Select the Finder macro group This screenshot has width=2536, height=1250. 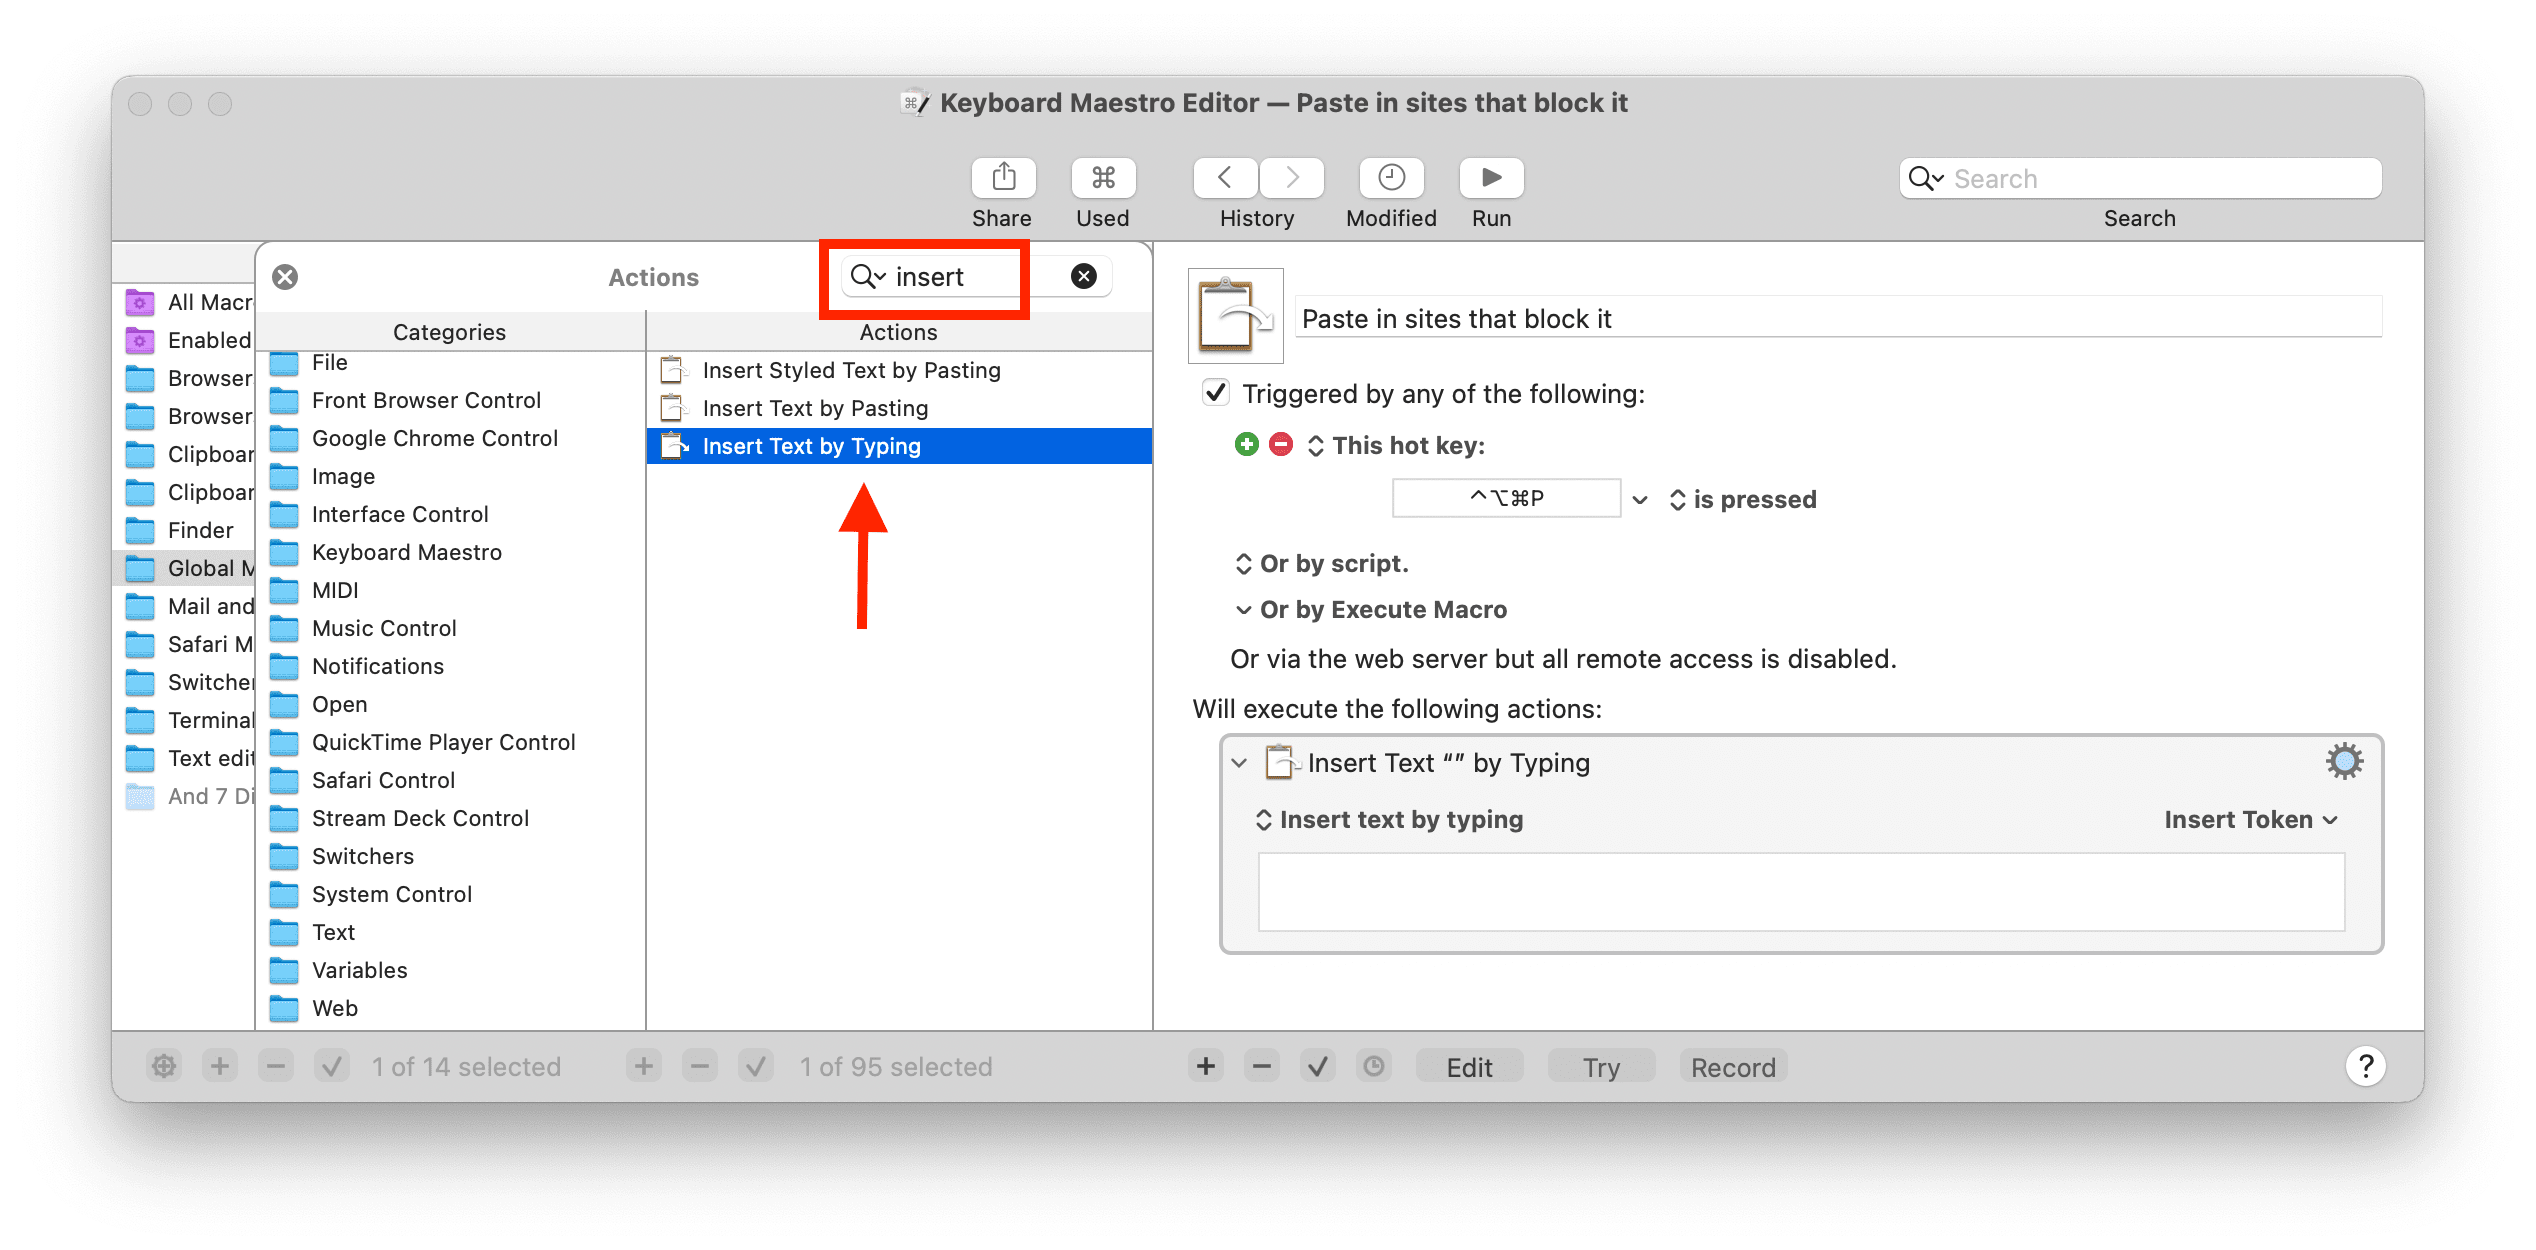click(x=184, y=530)
